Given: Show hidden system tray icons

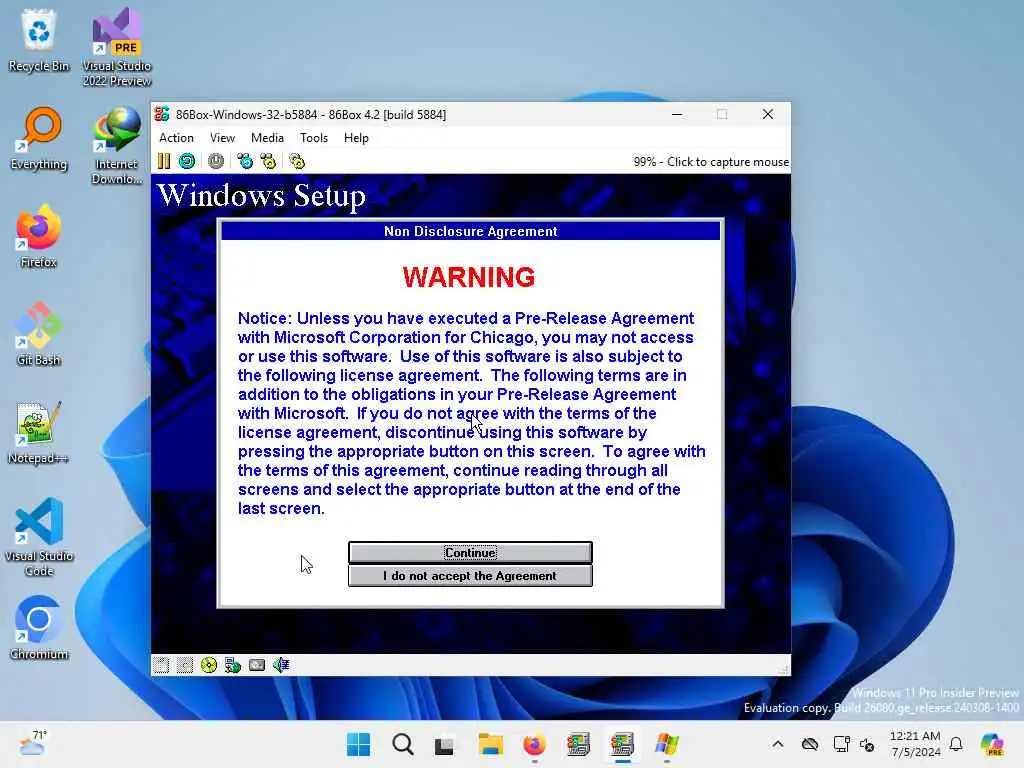Looking at the screenshot, I should 778,744.
